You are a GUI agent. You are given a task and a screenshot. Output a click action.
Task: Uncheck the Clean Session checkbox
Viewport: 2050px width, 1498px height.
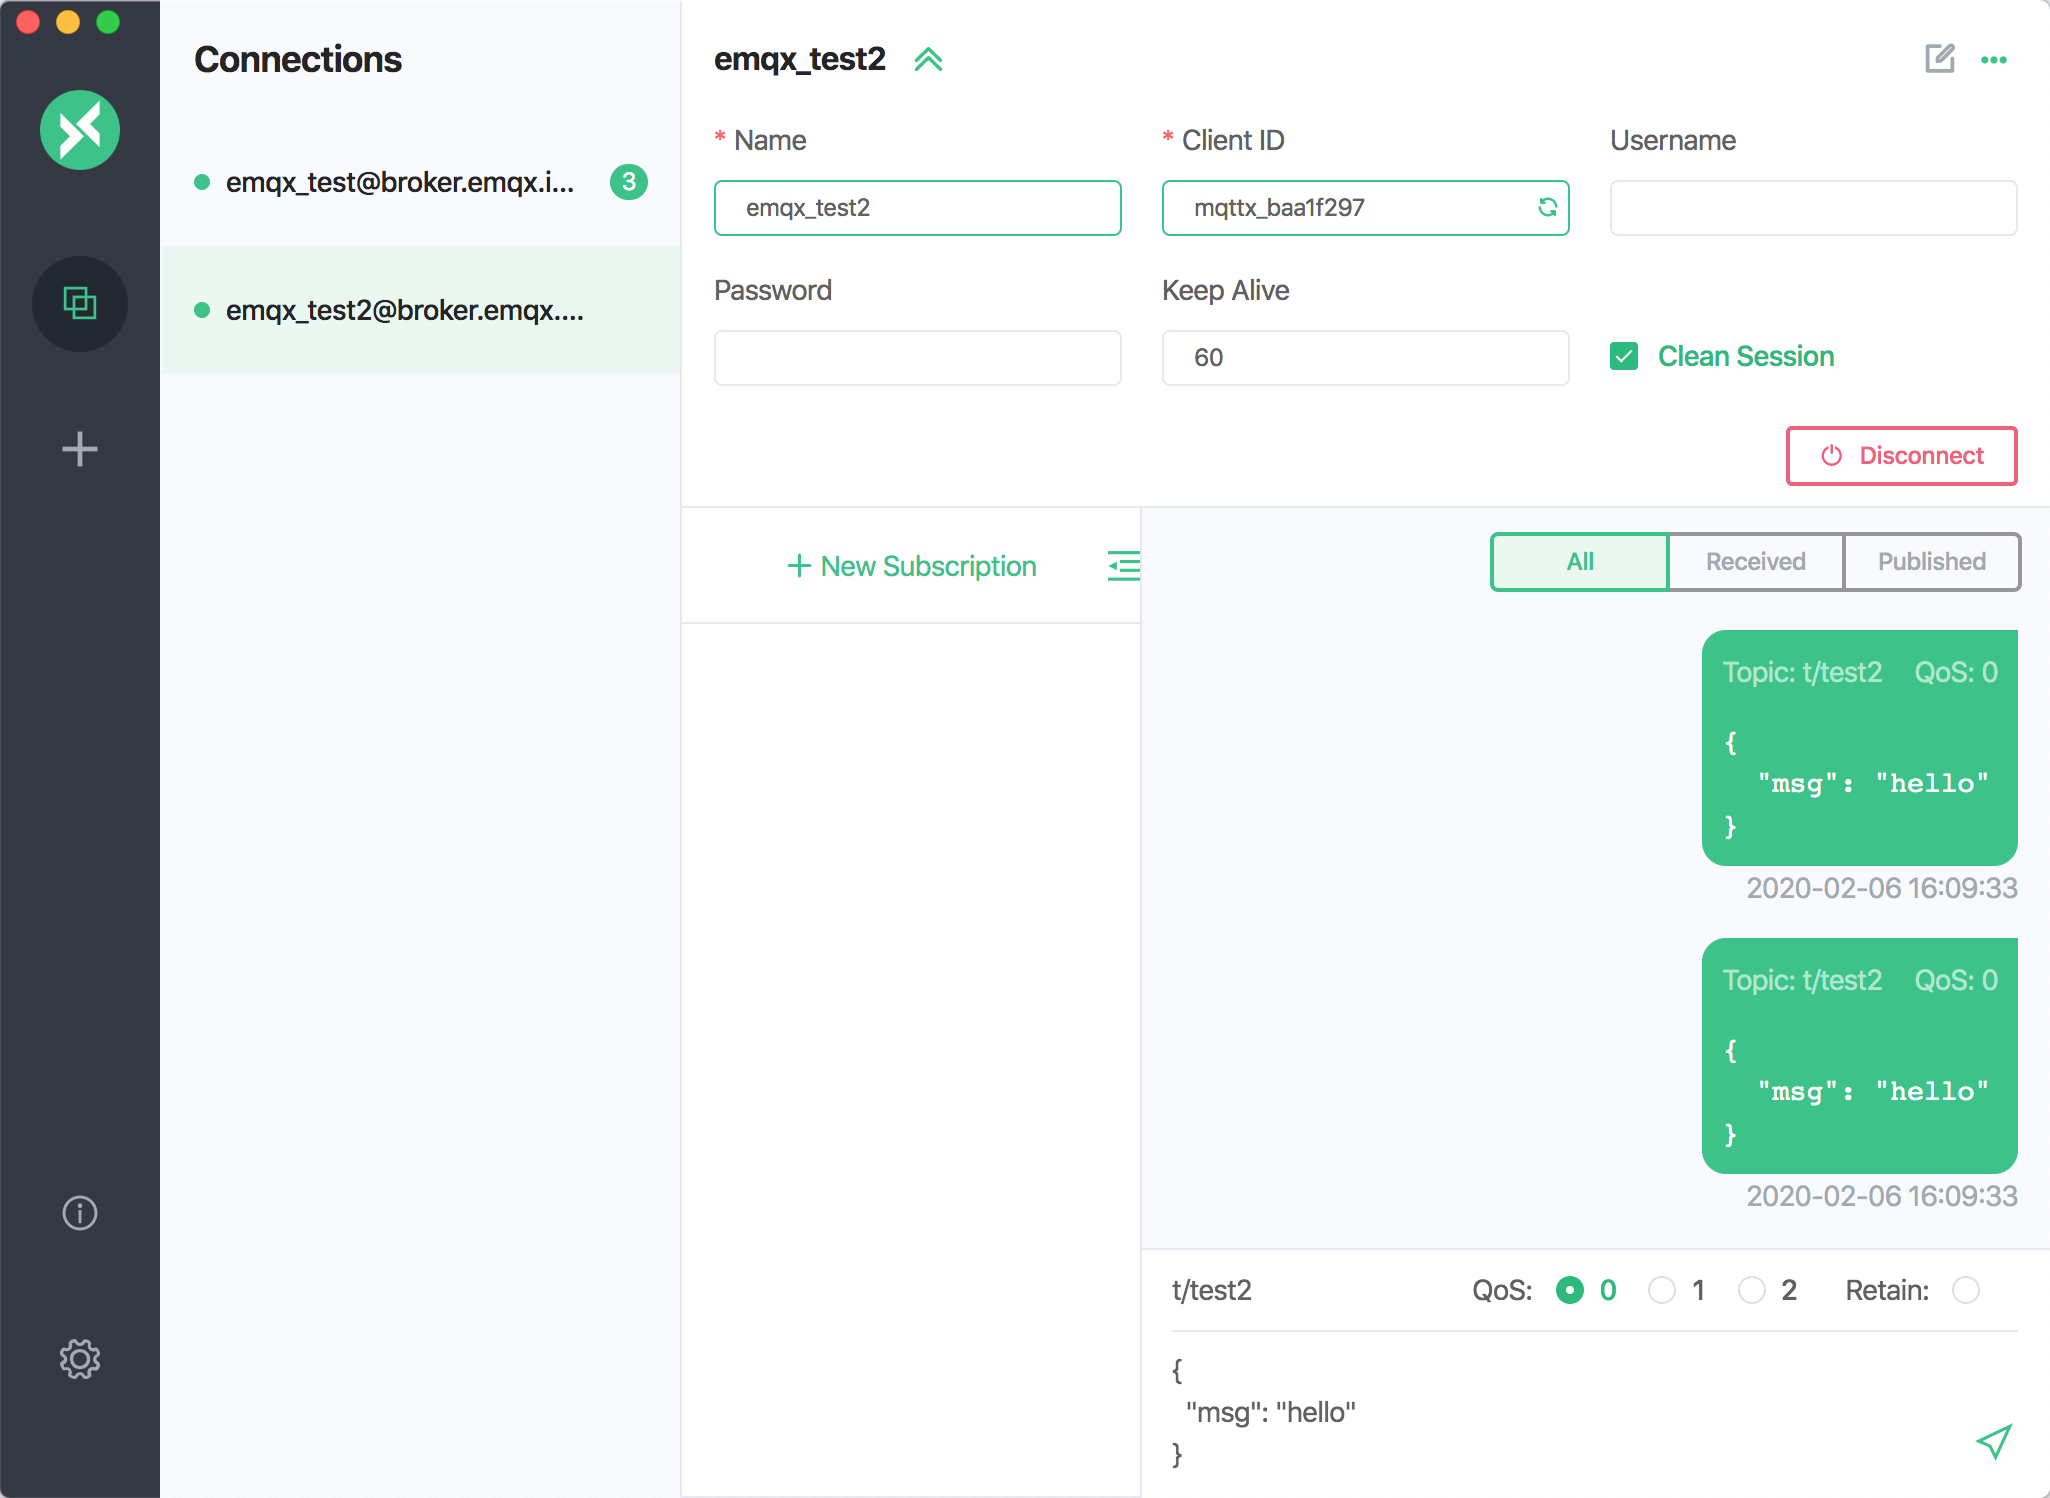pyautogui.click(x=1624, y=356)
